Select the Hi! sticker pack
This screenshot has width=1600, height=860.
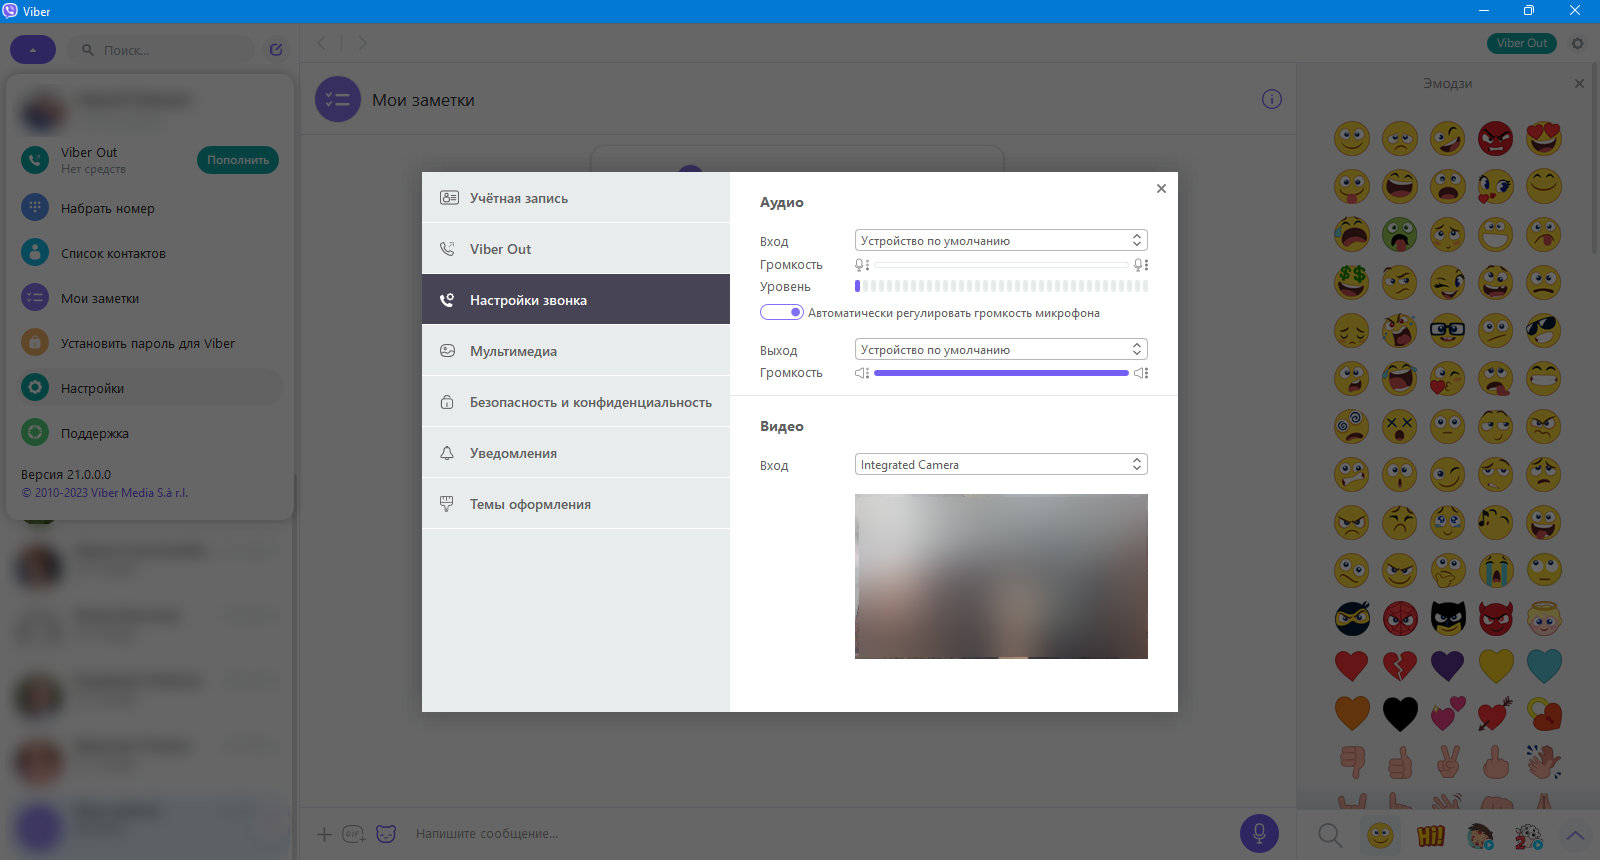click(x=1431, y=835)
